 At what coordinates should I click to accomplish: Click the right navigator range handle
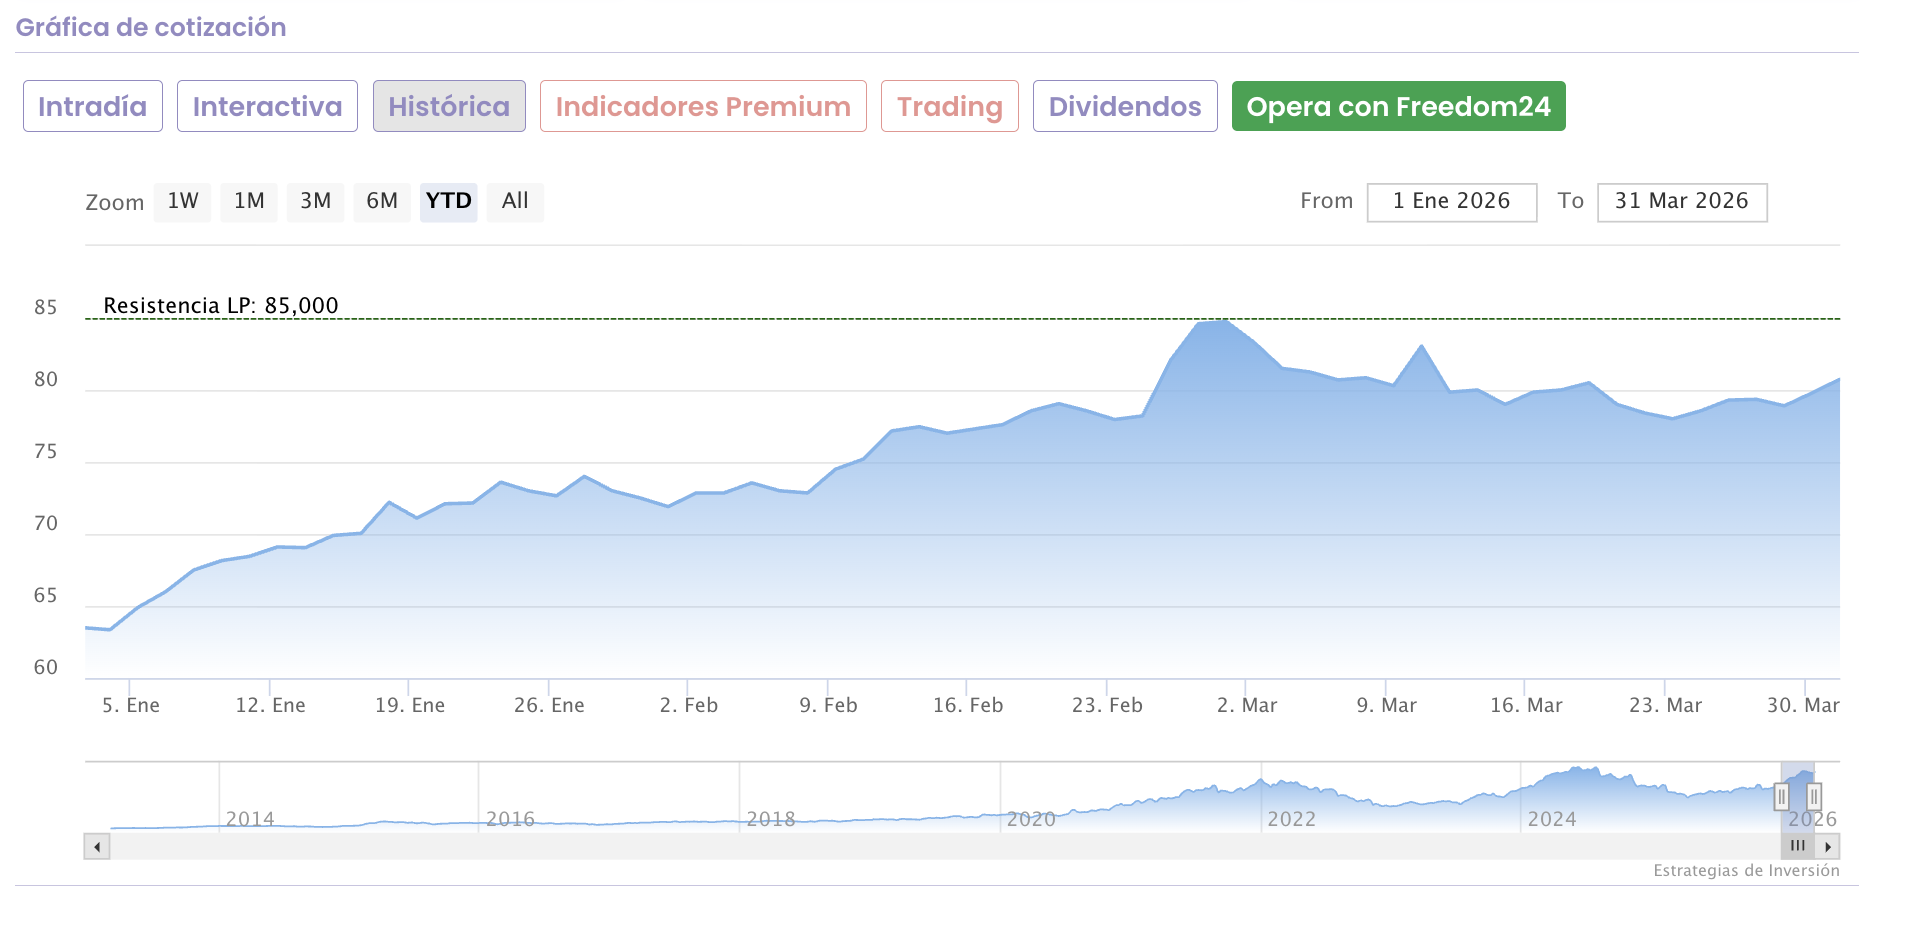tap(1813, 797)
